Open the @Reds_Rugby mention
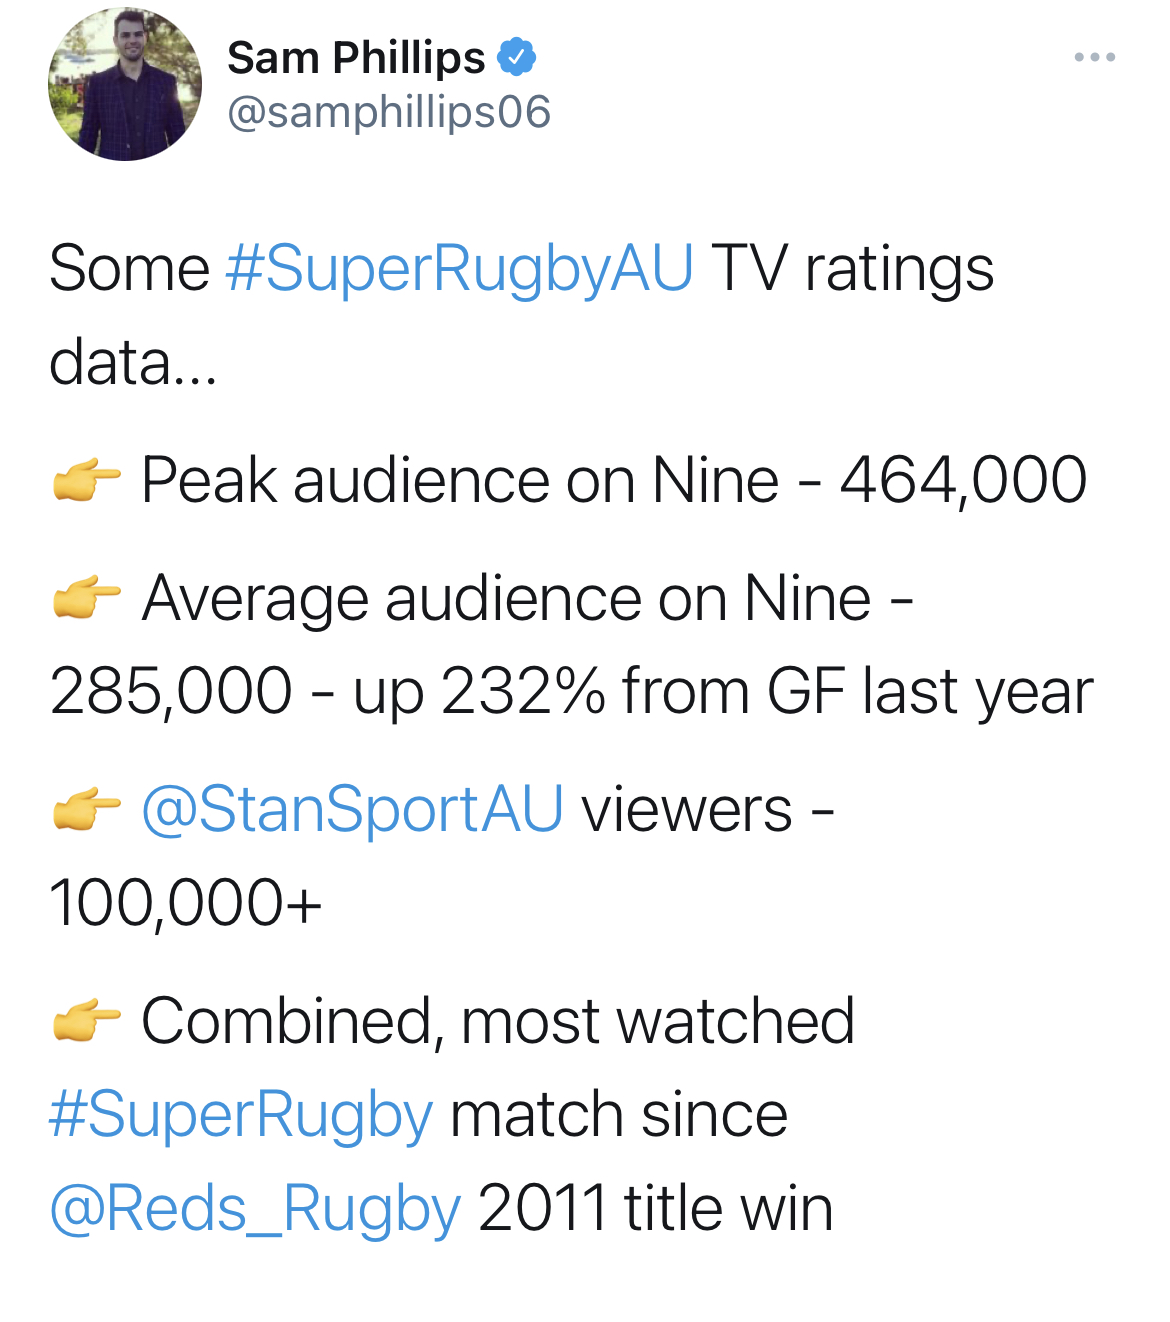The height and width of the screenshot is (1322, 1170). click(255, 1209)
